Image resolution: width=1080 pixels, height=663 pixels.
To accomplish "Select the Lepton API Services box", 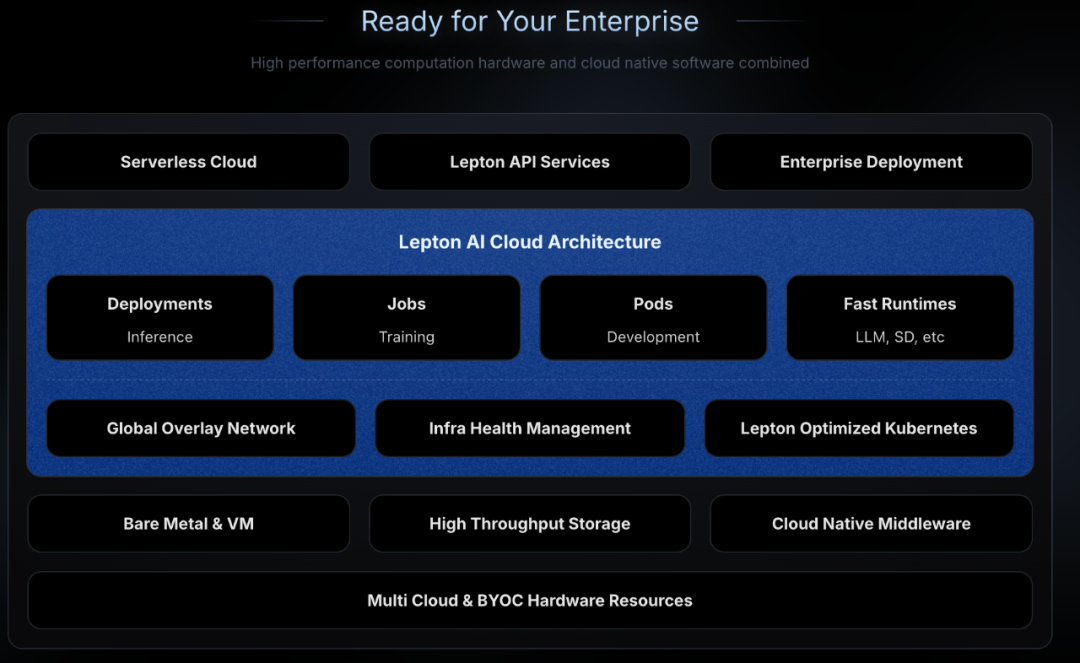I will click(x=530, y=162).
